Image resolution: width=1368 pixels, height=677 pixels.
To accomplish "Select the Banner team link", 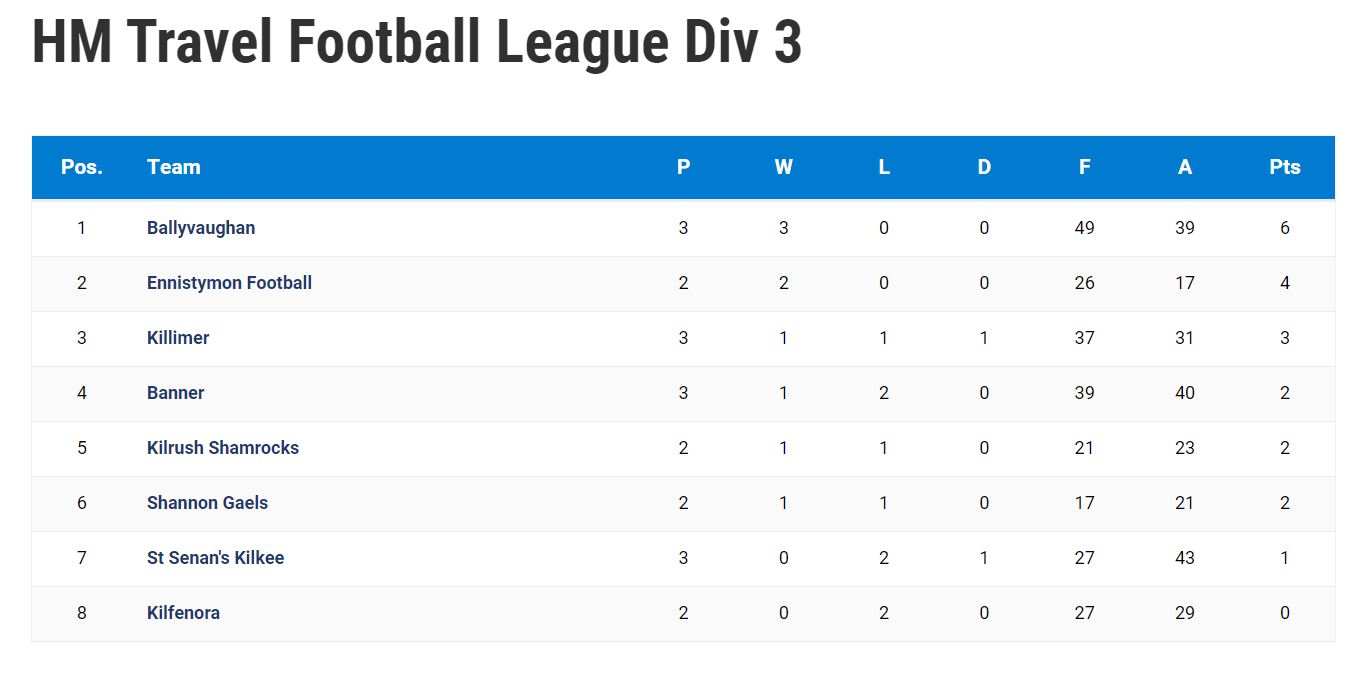I will pos(175,393).
